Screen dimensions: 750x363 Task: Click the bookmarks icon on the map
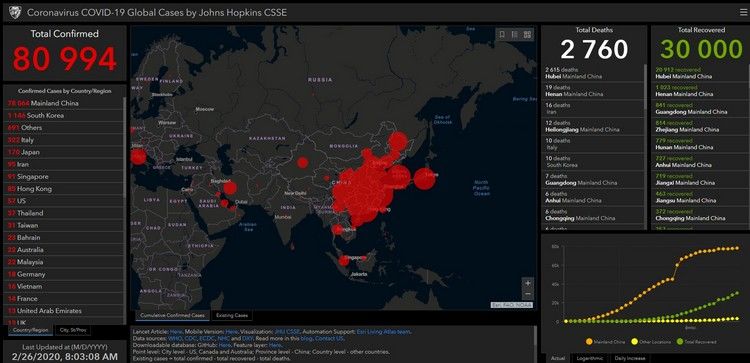click(x=502, y=34)
